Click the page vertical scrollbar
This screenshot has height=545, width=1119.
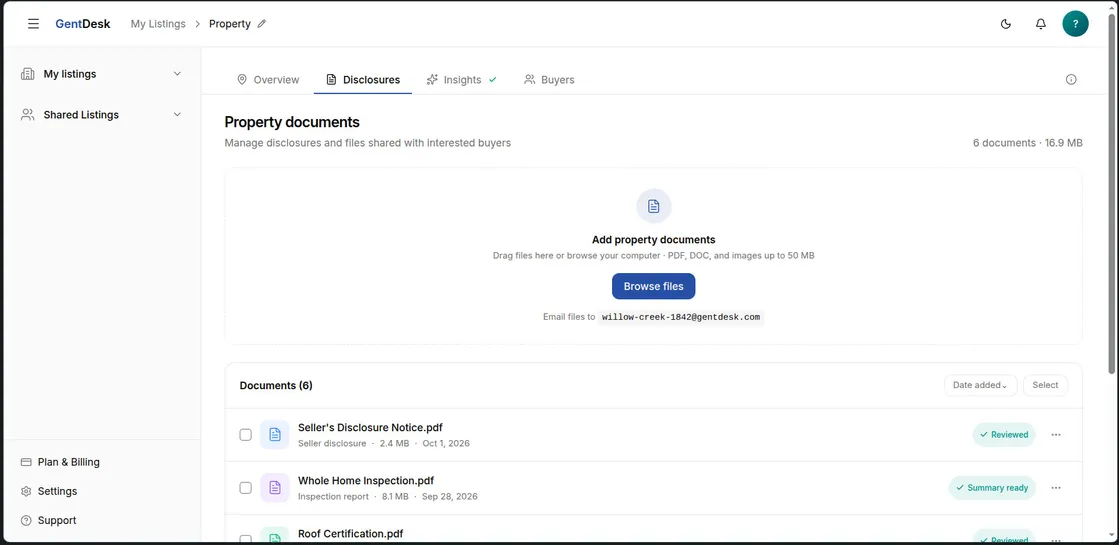(x=1110, y=193)
